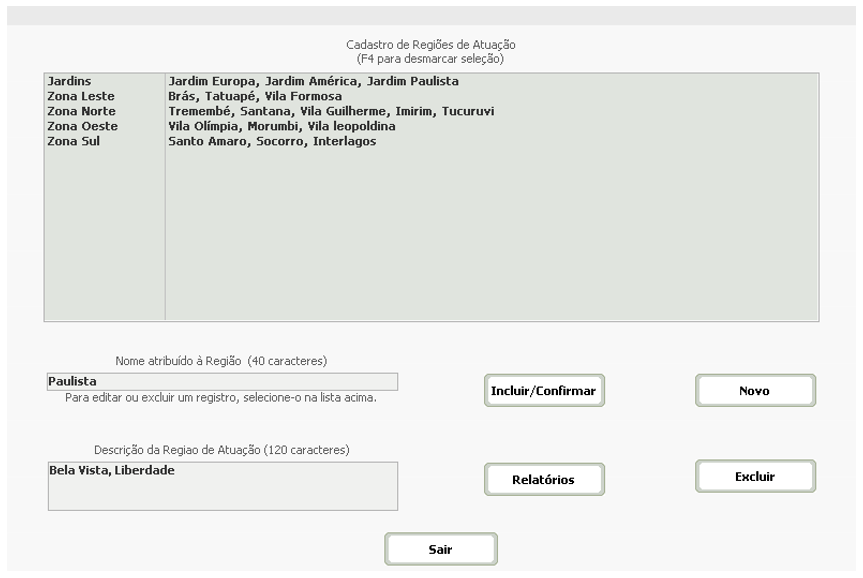Screen dimensions: 863x578
Task: Click the 'Cadastro de Regiões de Atuação' title
Action: coord(430,45)
